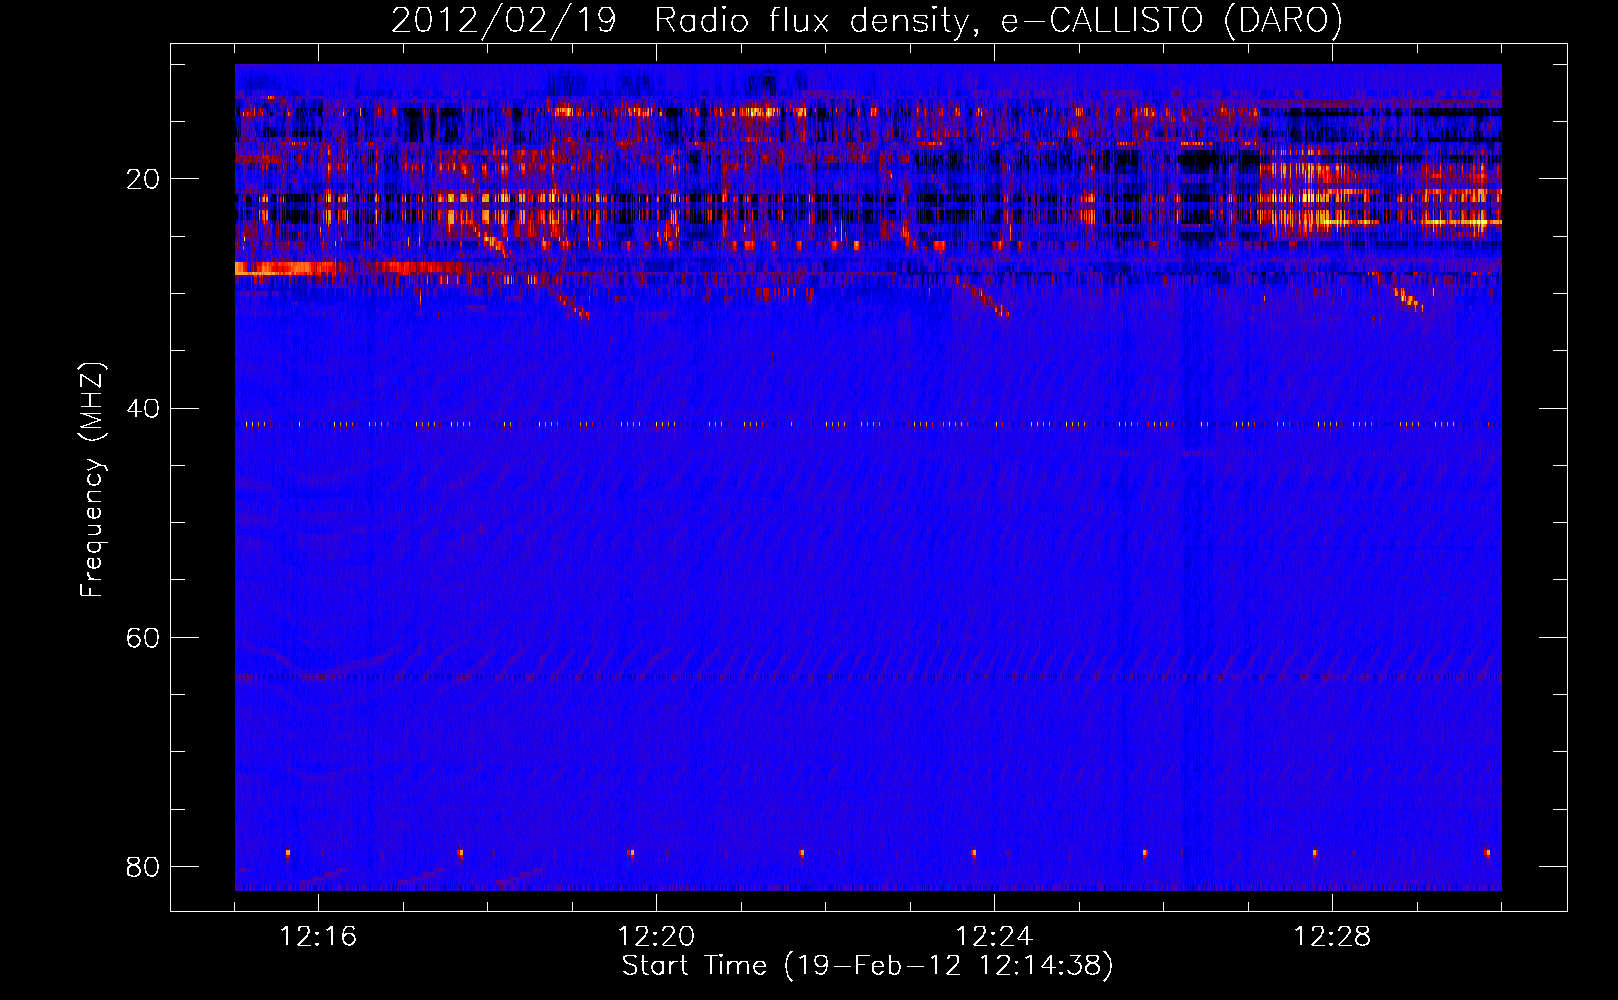Click the plot title 'Radio flux density, e-CALLISTO (DARO)'
This screenshot has width=1618, height=1000.
point(998,21)
